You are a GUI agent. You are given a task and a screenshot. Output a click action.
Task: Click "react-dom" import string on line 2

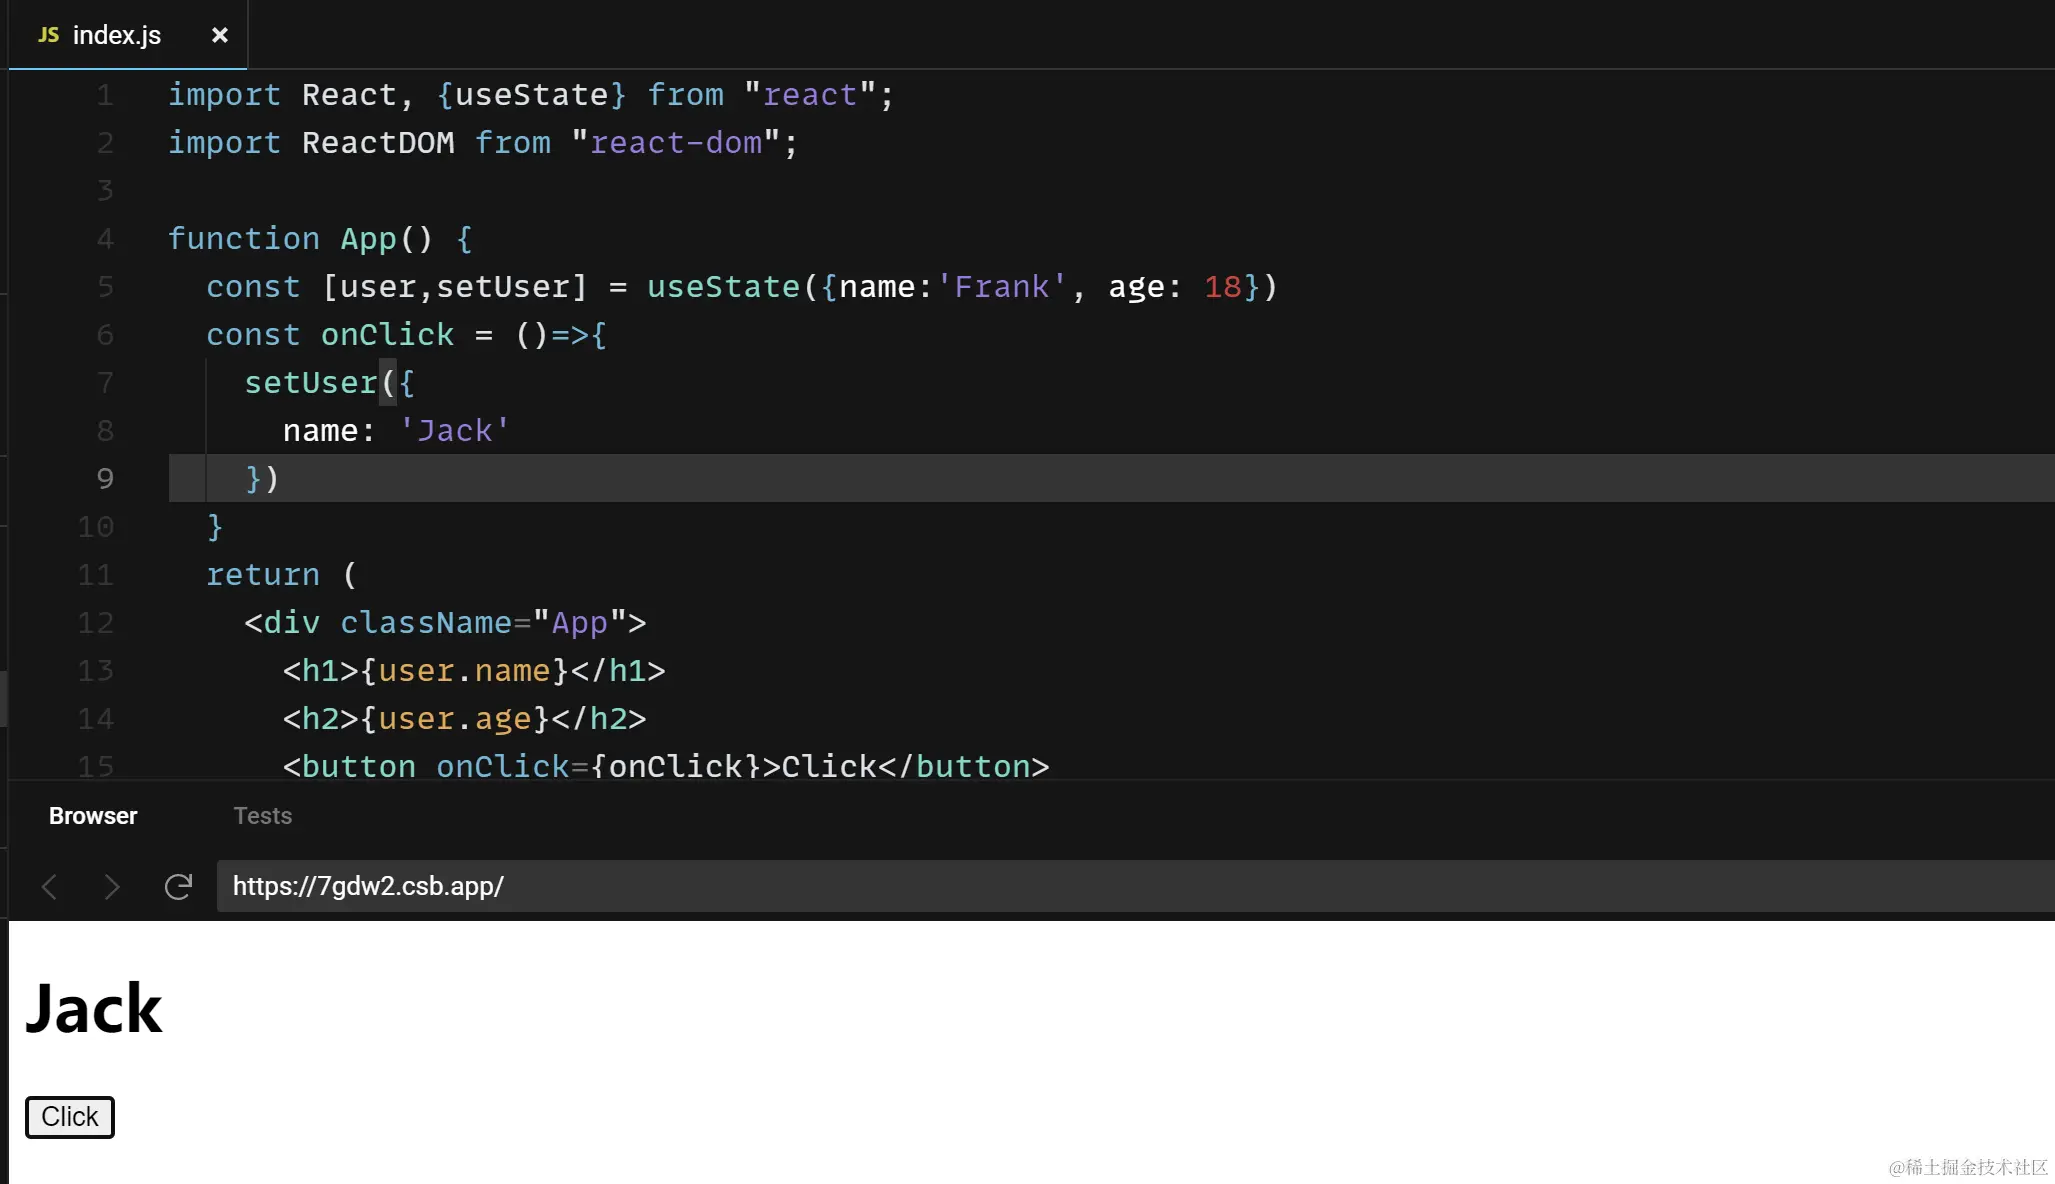pos(676,143)
